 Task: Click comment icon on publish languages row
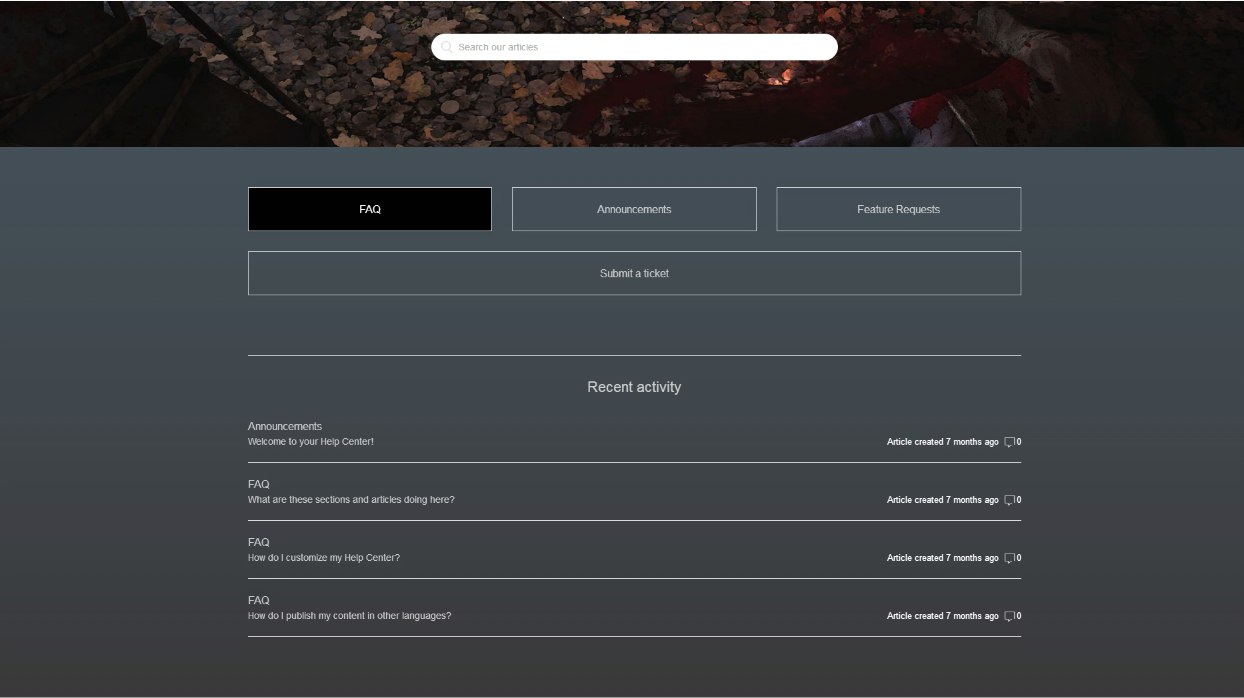1010,616
